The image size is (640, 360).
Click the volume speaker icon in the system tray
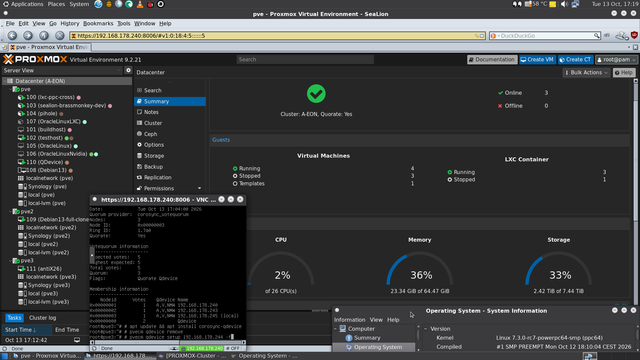[564, 4]
